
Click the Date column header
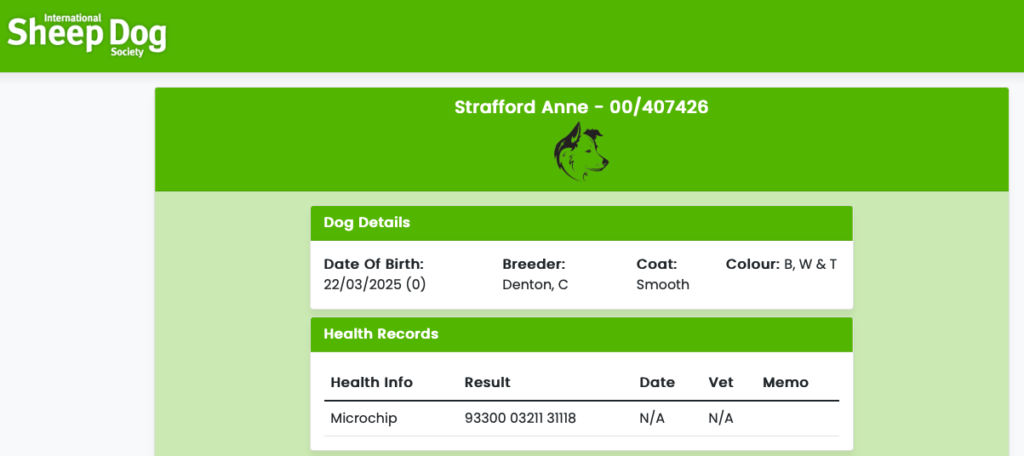click(x=657, y=382)
